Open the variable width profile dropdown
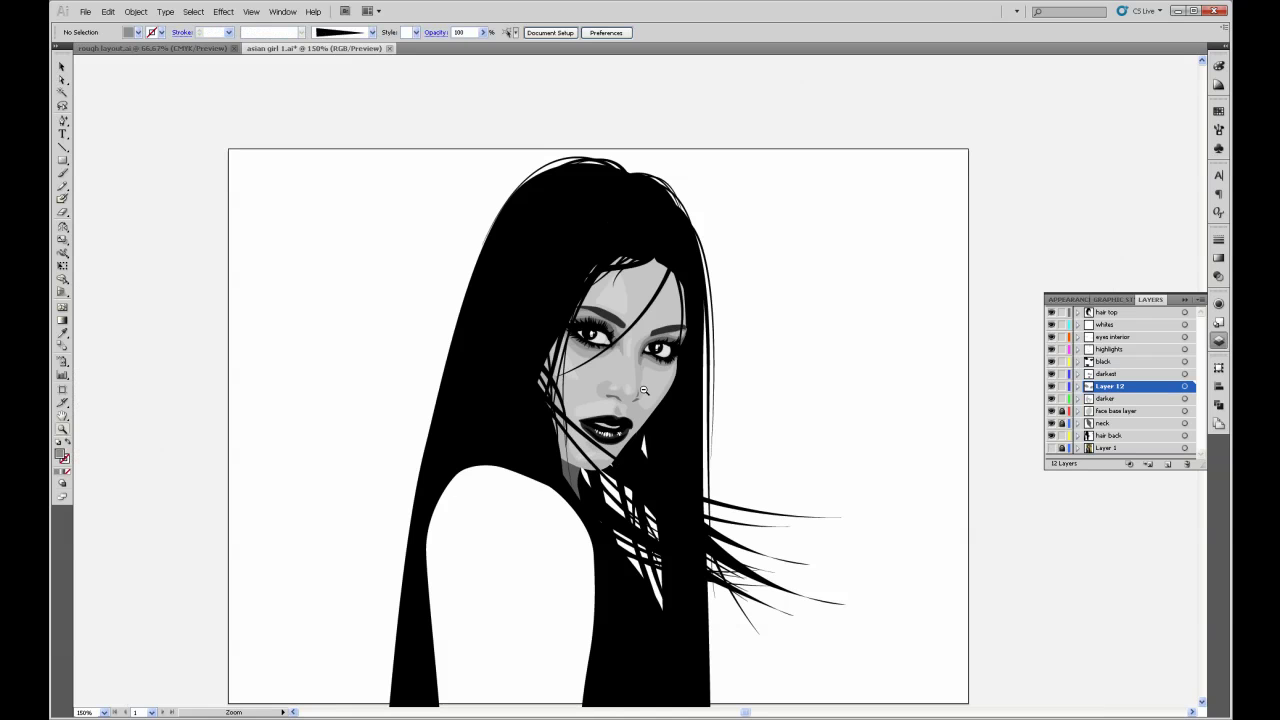This screenshot has height=720, width=1280. (372, 32)
